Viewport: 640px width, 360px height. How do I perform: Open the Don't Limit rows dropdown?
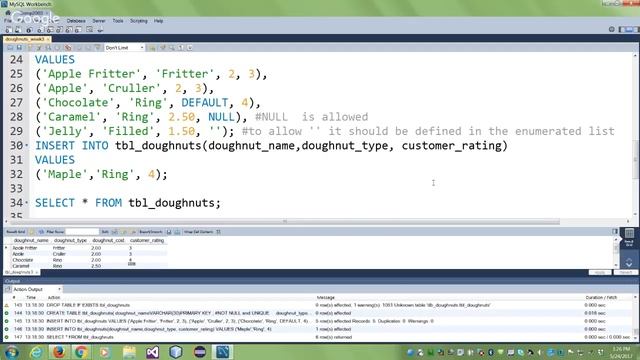(x=124, y=48)
